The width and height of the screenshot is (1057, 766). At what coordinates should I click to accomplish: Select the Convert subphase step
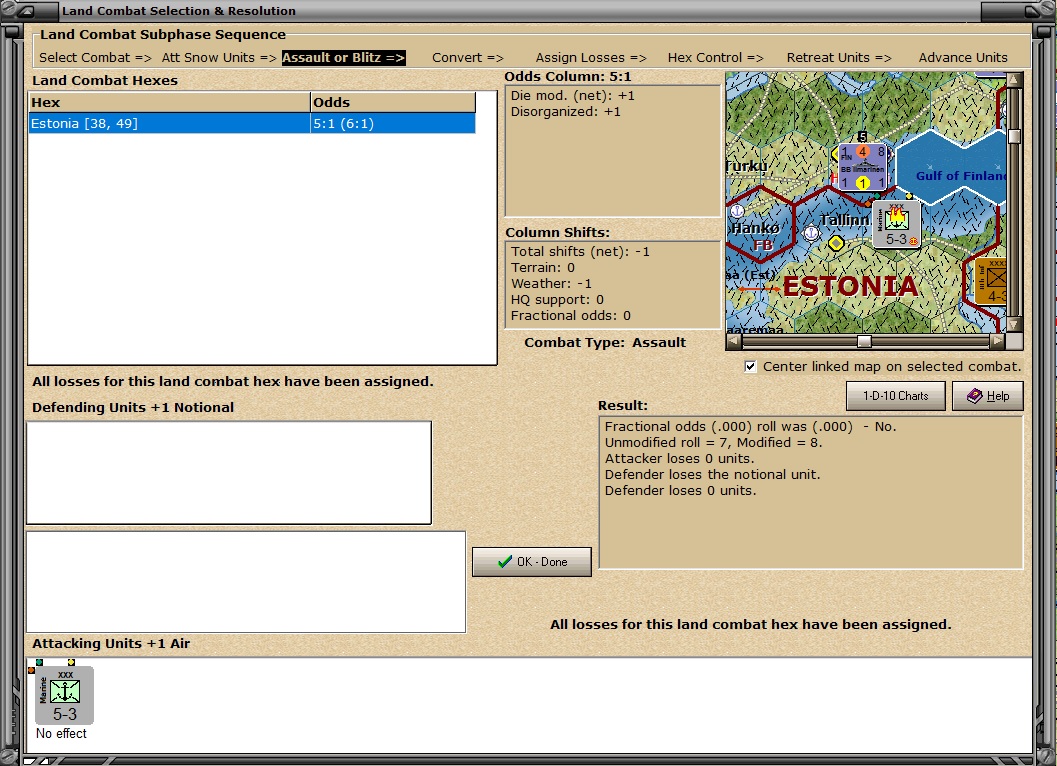[x=468, y=58]
